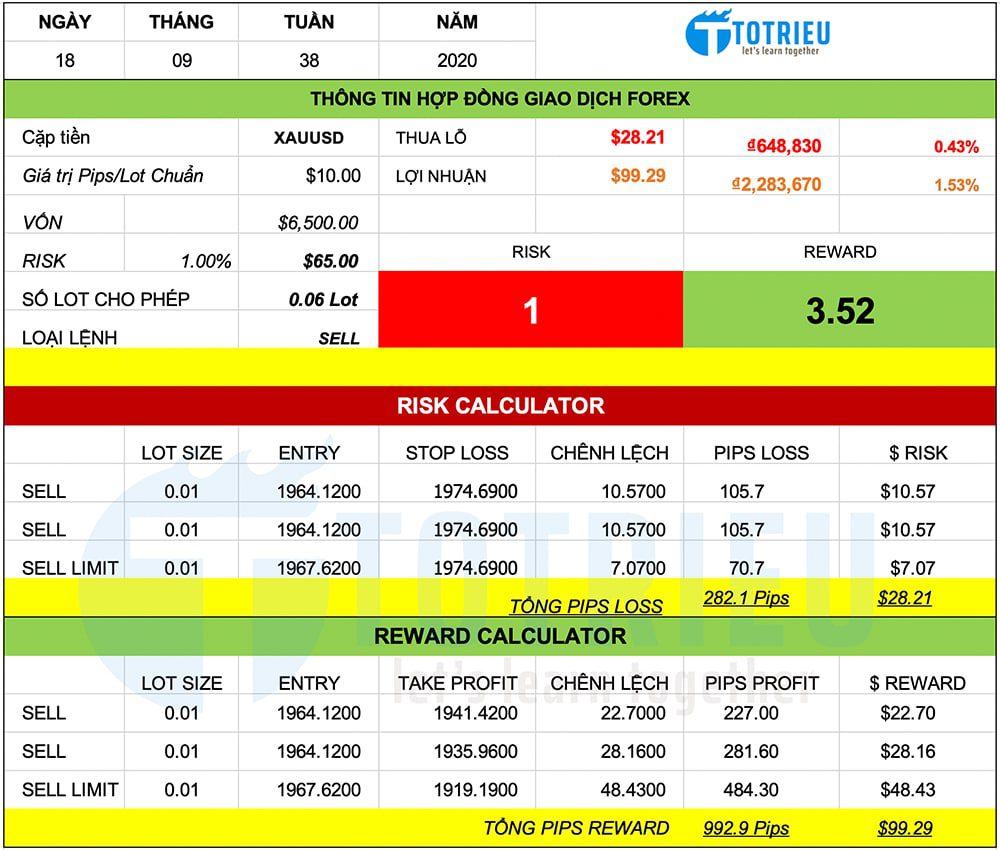Click the $48.43 reward cell
The width and height of the screenshot is (1000, 850).
click(908, 789)
